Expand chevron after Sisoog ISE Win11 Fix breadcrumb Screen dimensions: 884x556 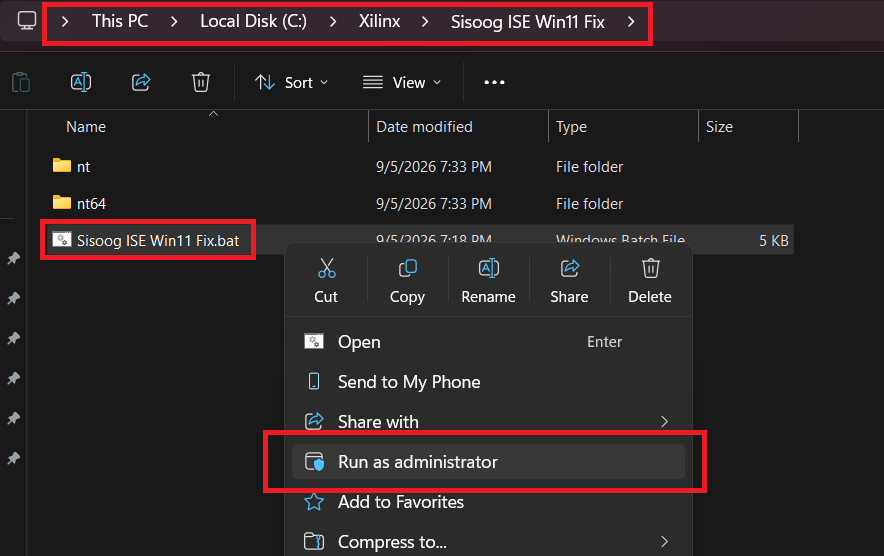click(x=631, y=22)
